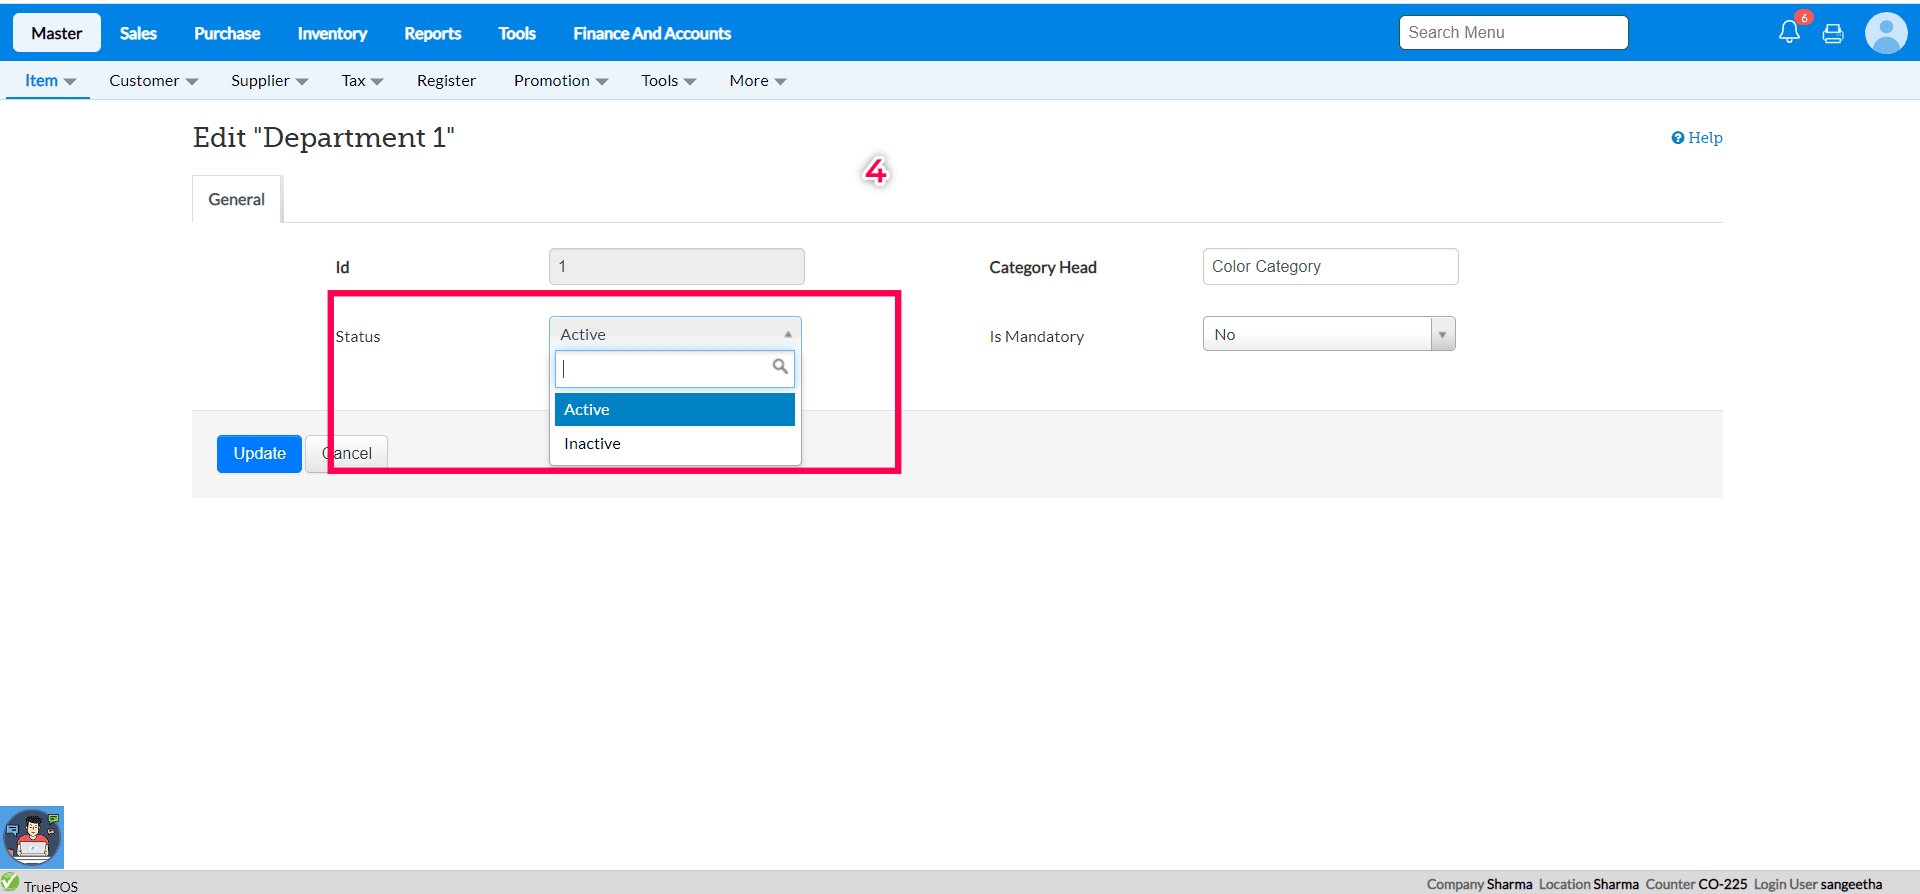The width and height of the screenshot is (1920, 894).
Task: Collapse the Status dropdown showing Active
Action: pos(675,334)
